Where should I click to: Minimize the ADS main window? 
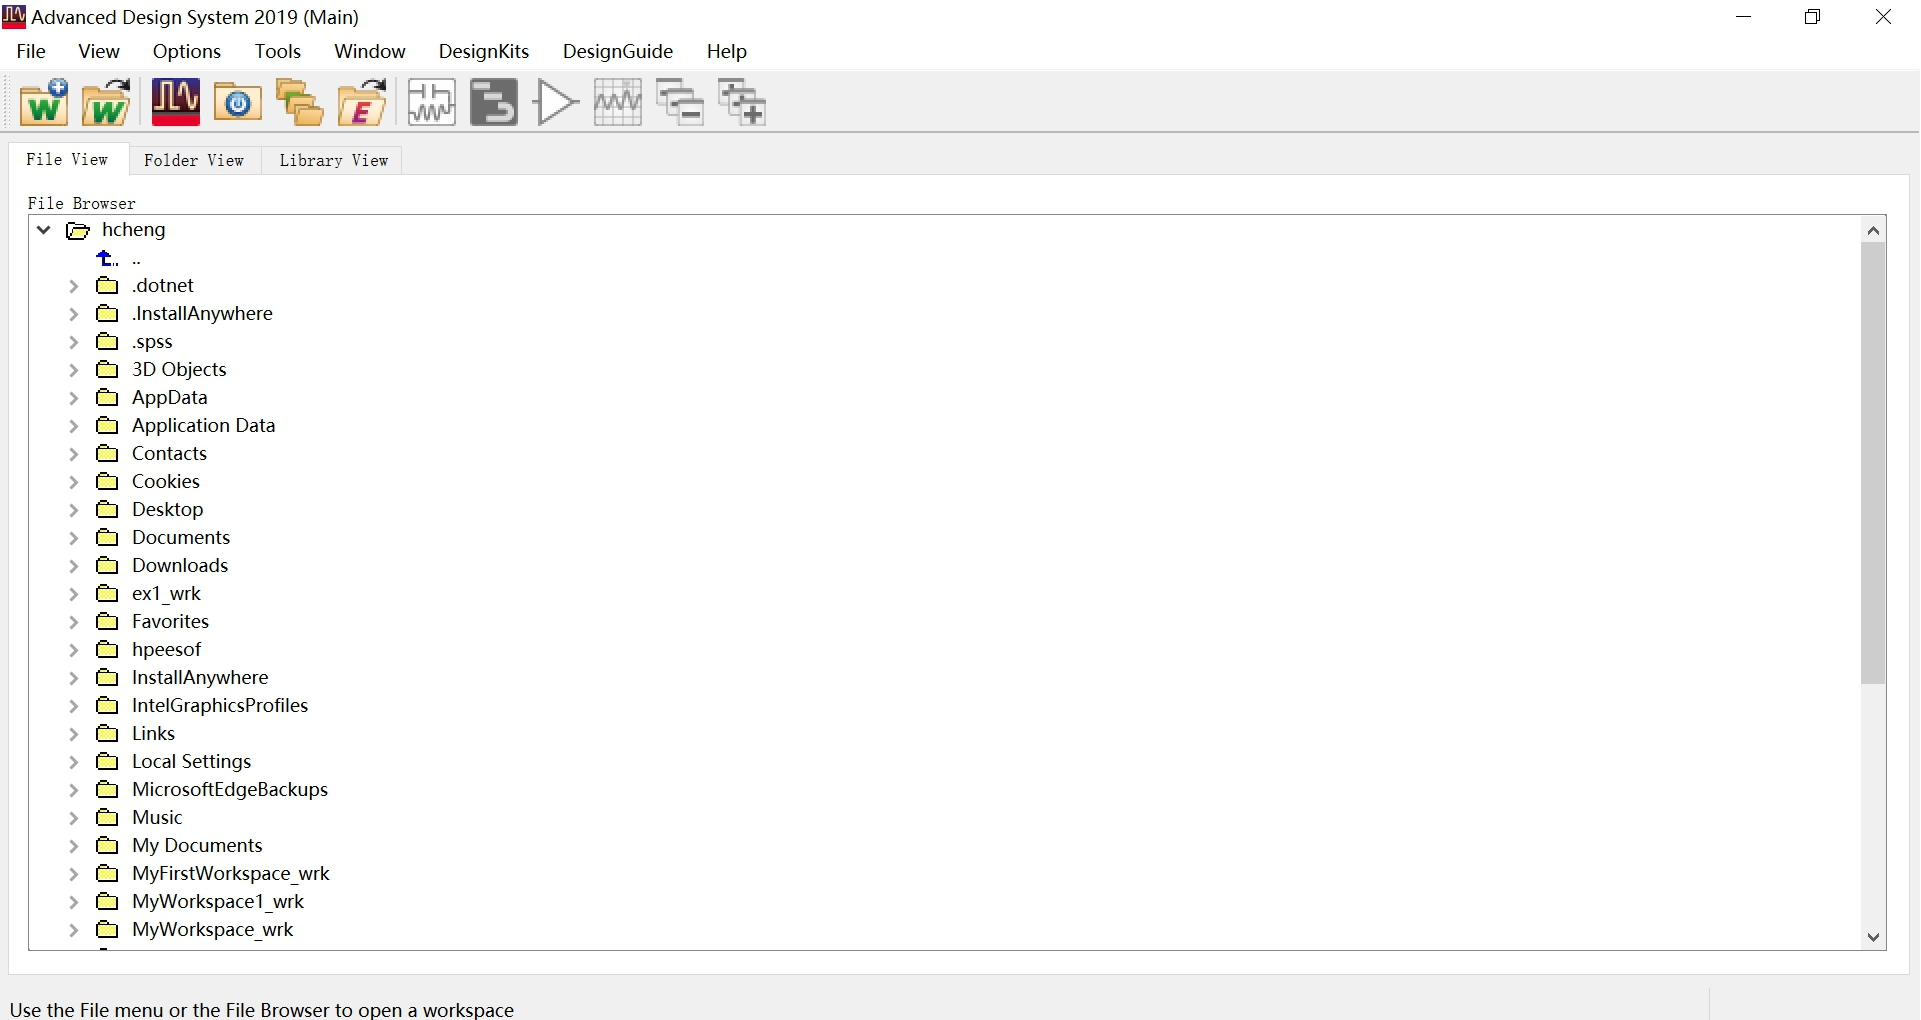click(1744, 17)
